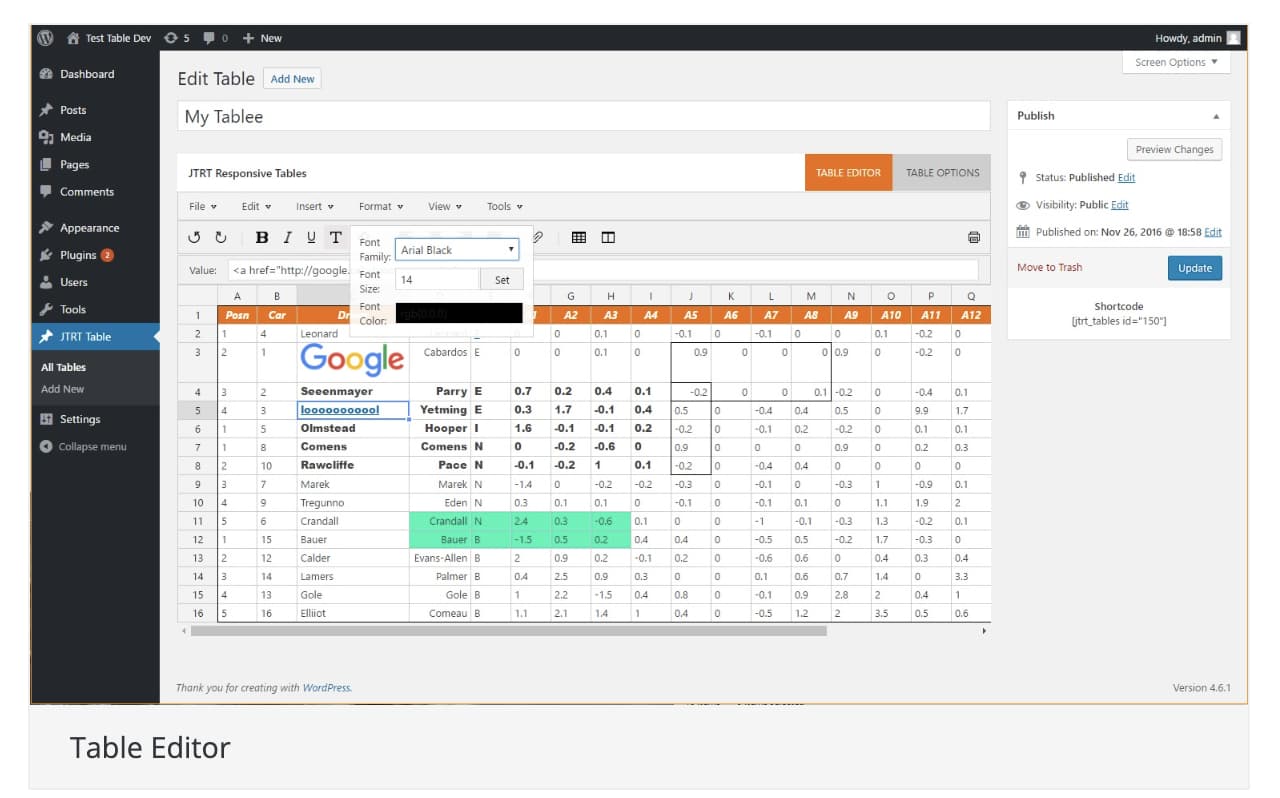Open the Font Family dropdown
This screenshot has width=1280, height=798.
(457, 250)
